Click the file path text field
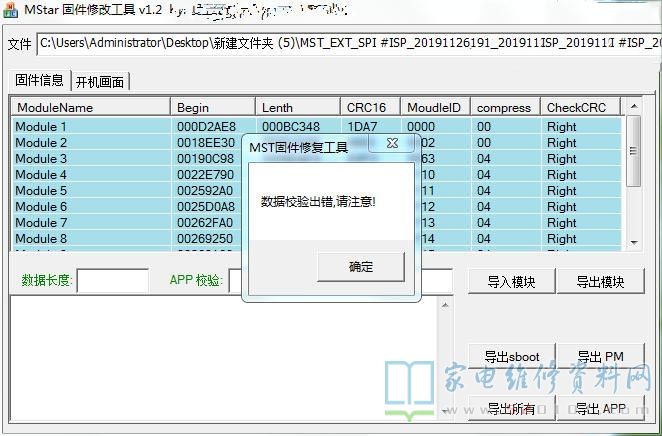Viewport: 662px width, 436px height. tap(348, 43)
